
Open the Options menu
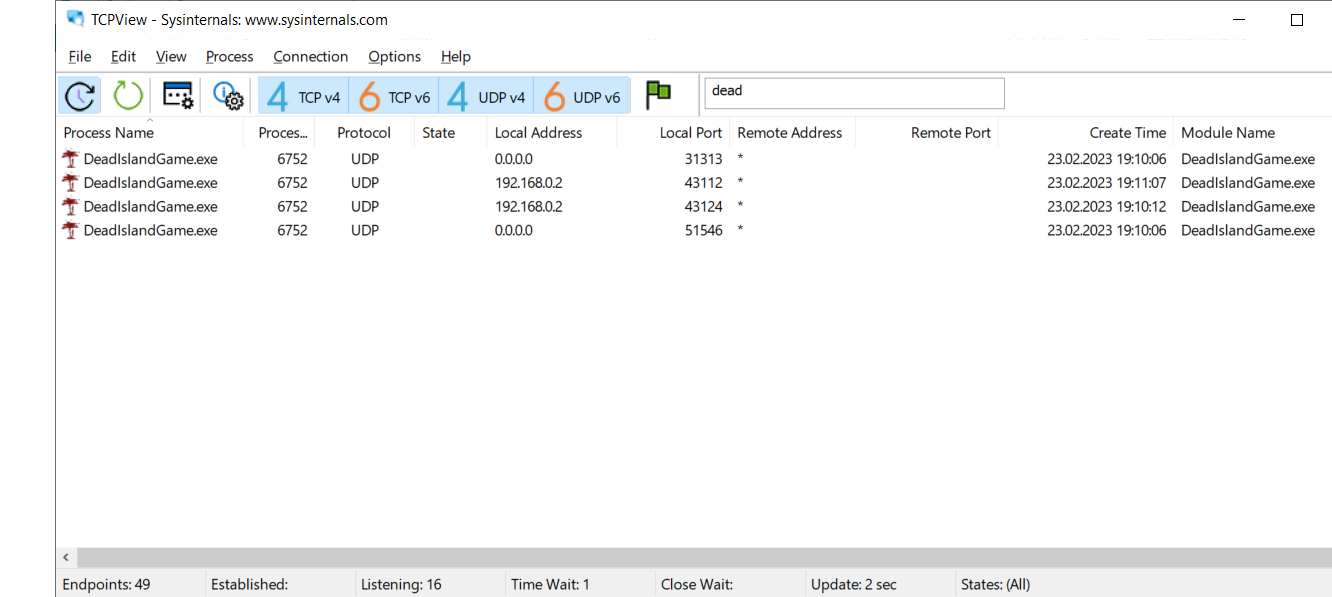tap(394, 57)
